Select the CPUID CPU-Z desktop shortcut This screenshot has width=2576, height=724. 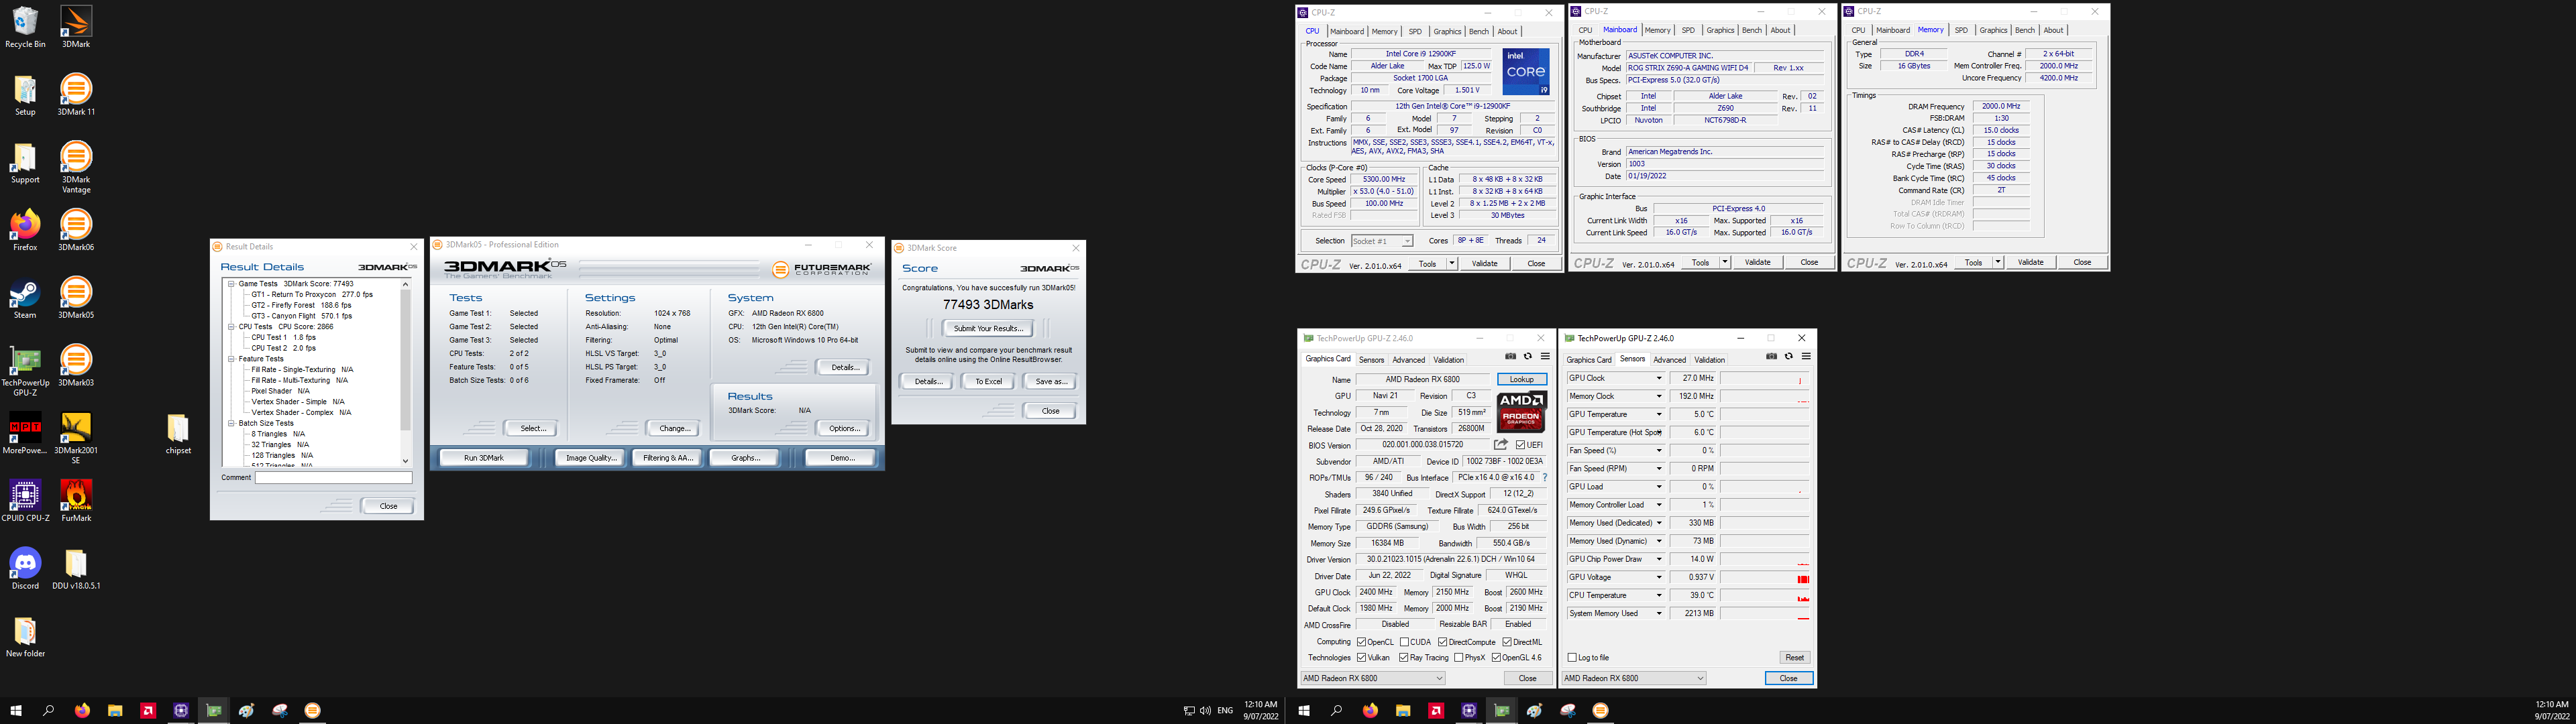25,501
